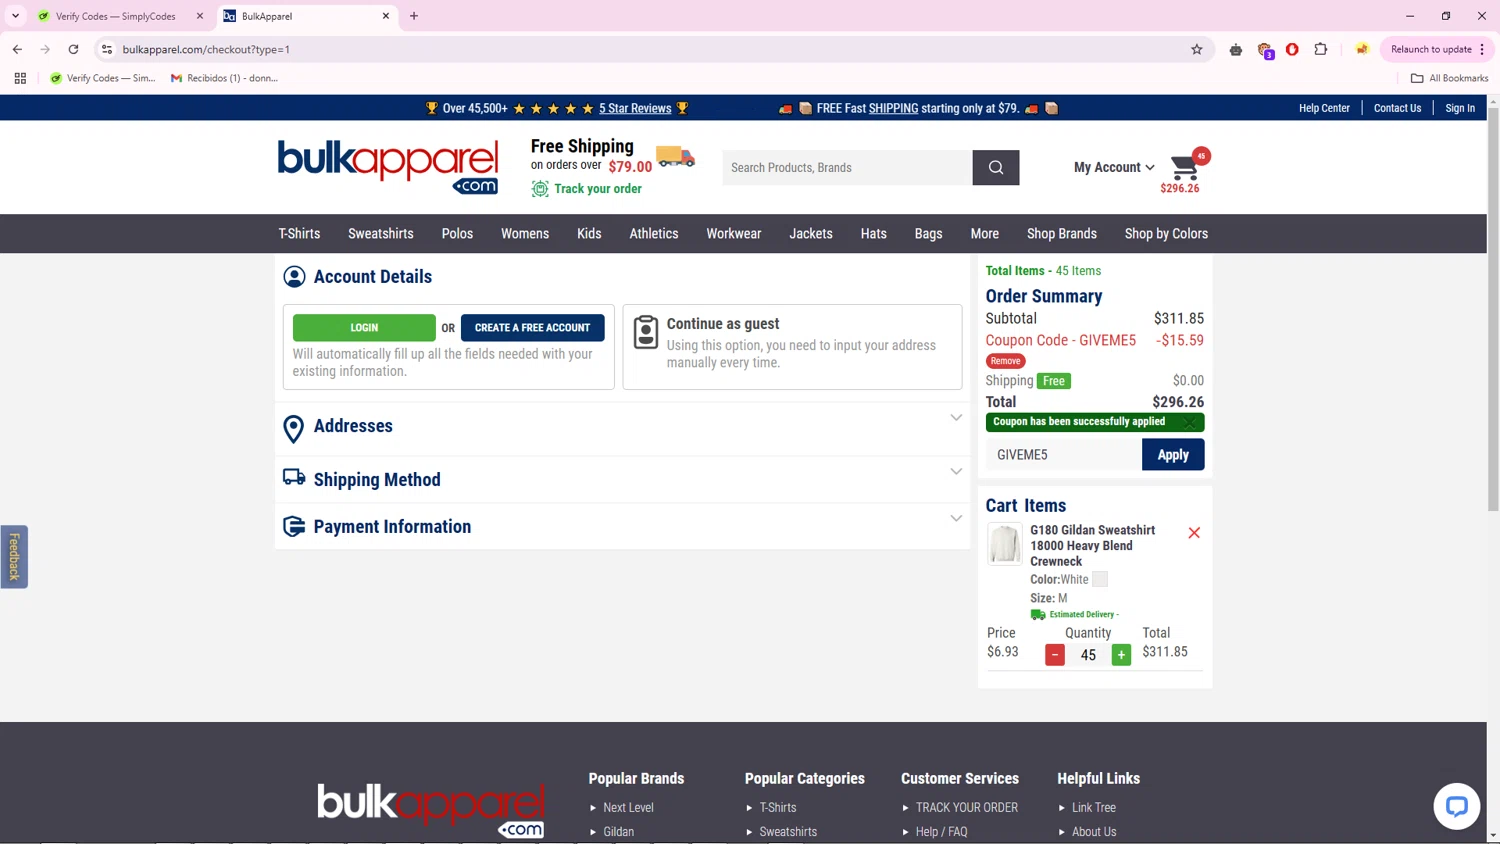This screenshot has height=844, width=1500.
Task: Click the quantity field showing 45
Action: pos(1088,655)
